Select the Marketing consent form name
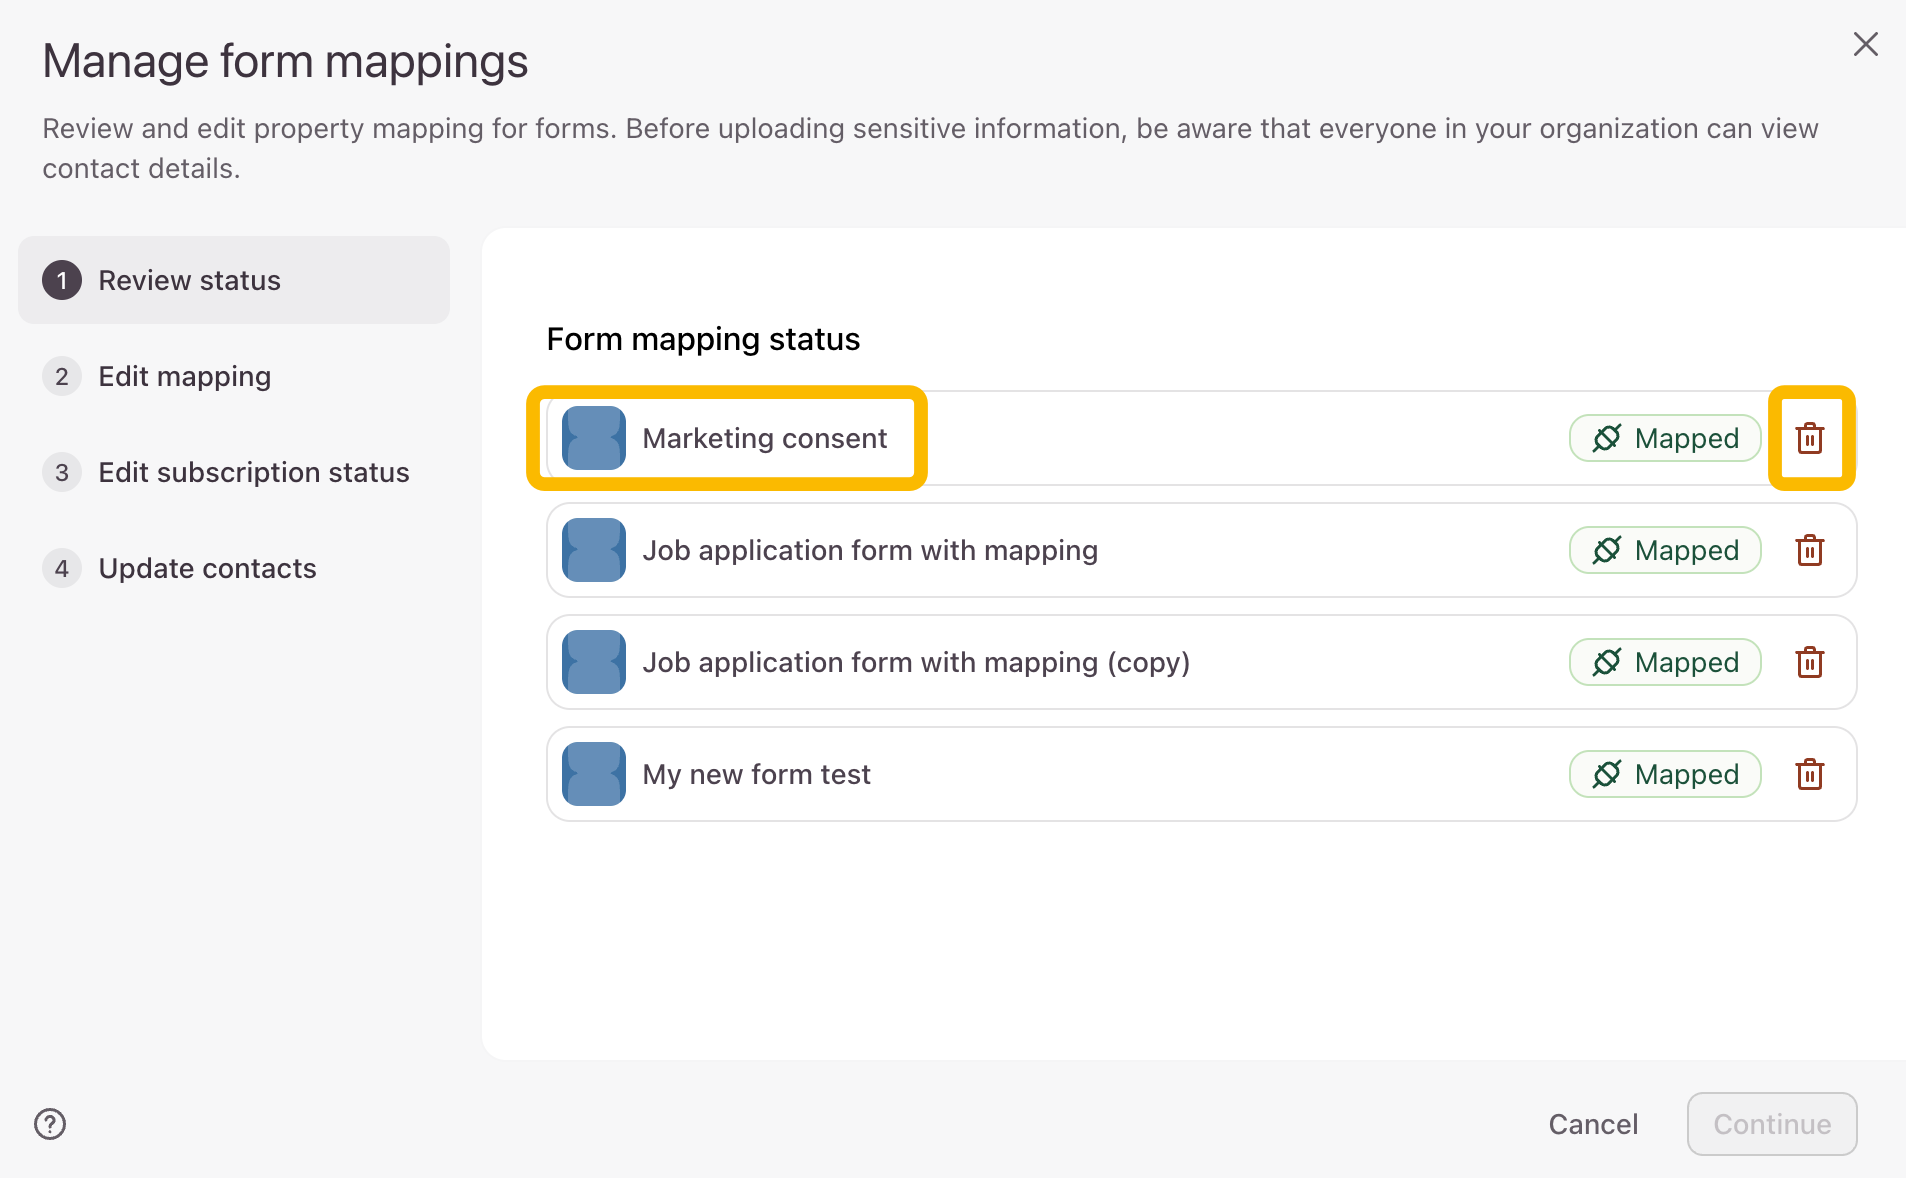Image resolution: width=1906 pixels, height=1178 pixels. point(764,439)
